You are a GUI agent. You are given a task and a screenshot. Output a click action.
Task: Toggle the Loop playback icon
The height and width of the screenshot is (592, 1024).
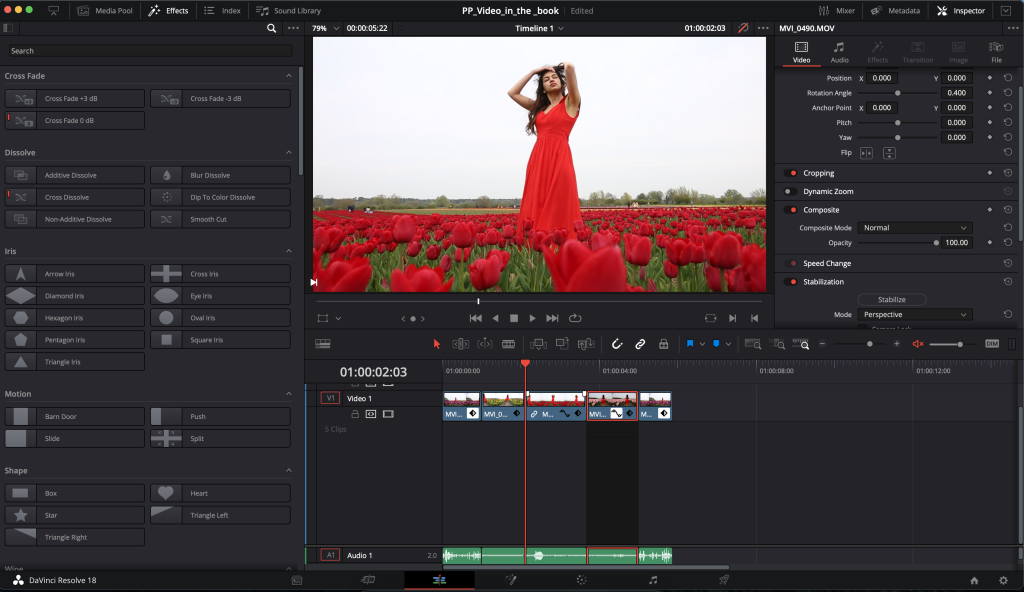[575, 318]
